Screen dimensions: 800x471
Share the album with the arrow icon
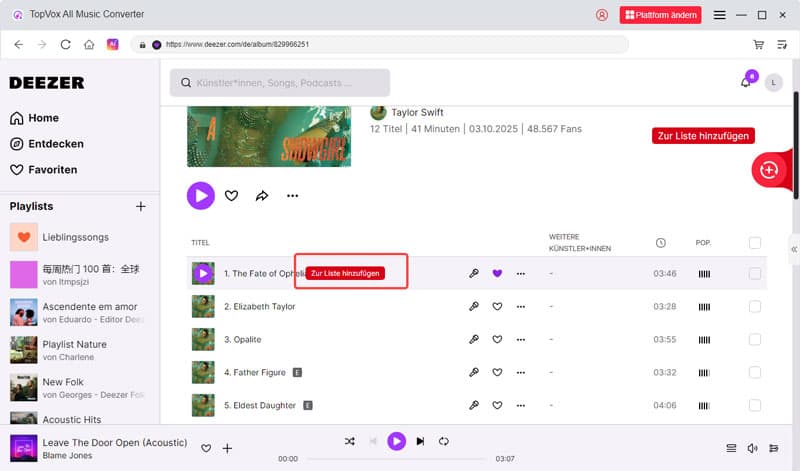262,196
